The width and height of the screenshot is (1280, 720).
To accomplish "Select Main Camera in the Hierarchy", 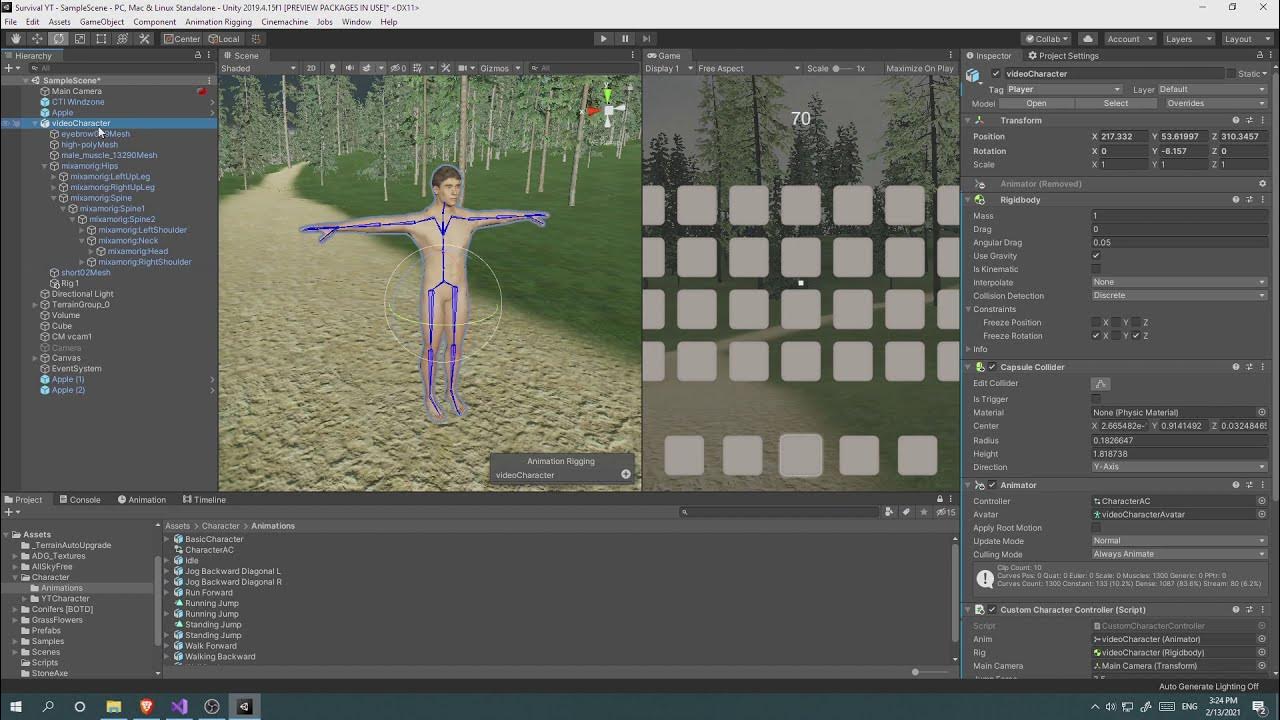I will pos(77,91).
